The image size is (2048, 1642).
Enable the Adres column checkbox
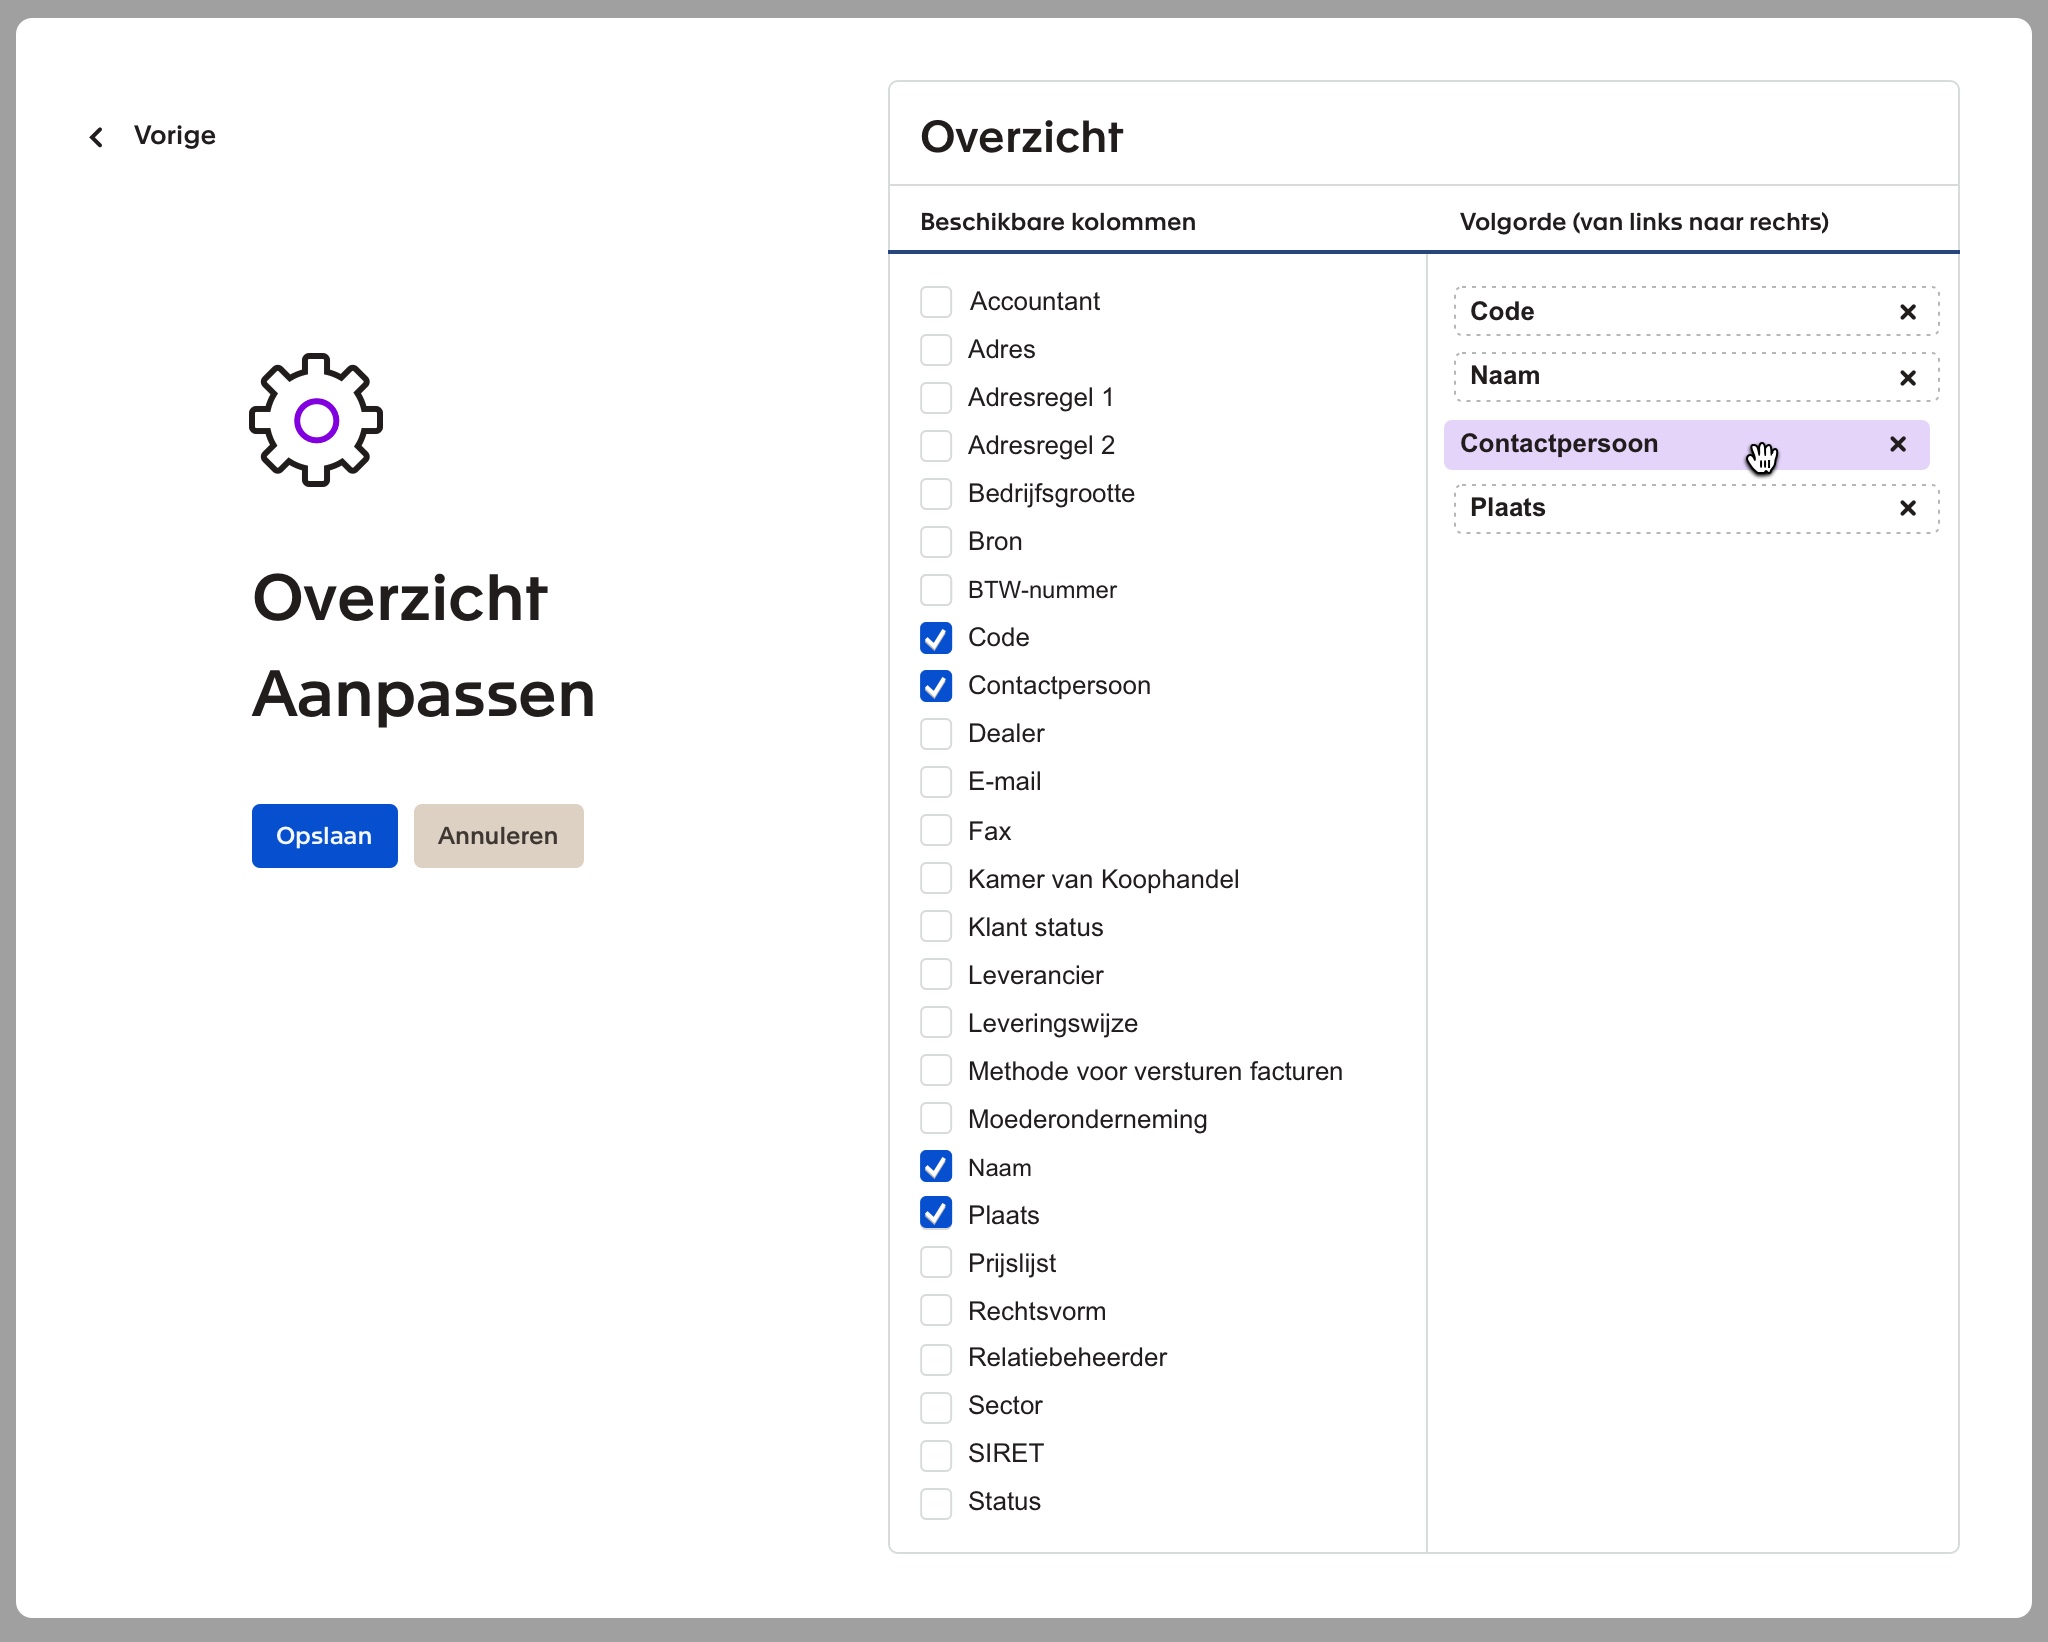tap(936, 349)
